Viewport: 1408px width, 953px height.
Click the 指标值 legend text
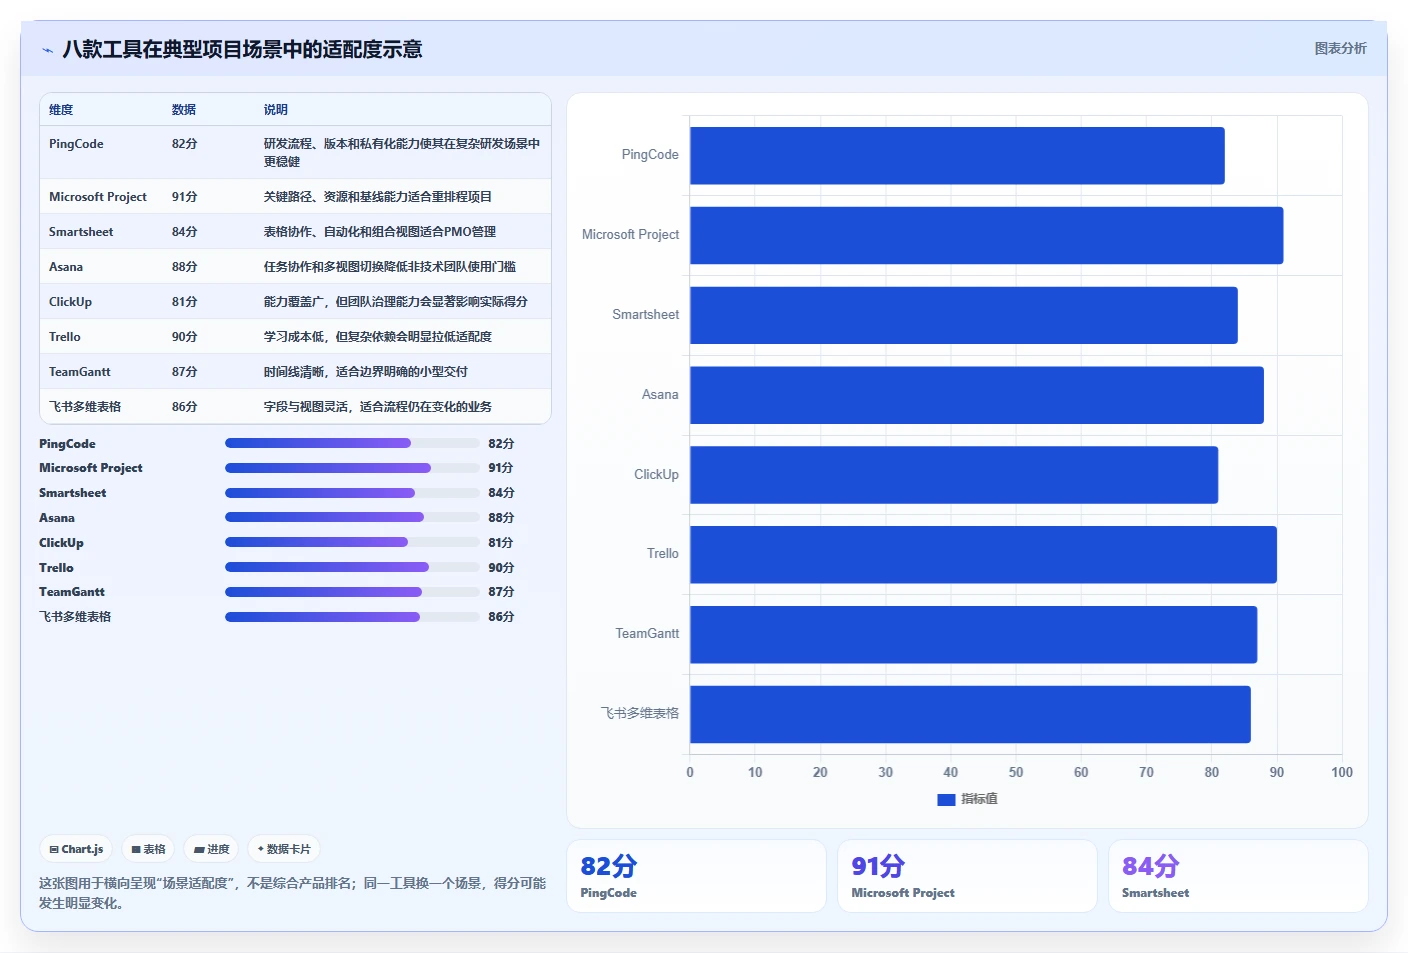pyautogui.click(x=979, y=799)
